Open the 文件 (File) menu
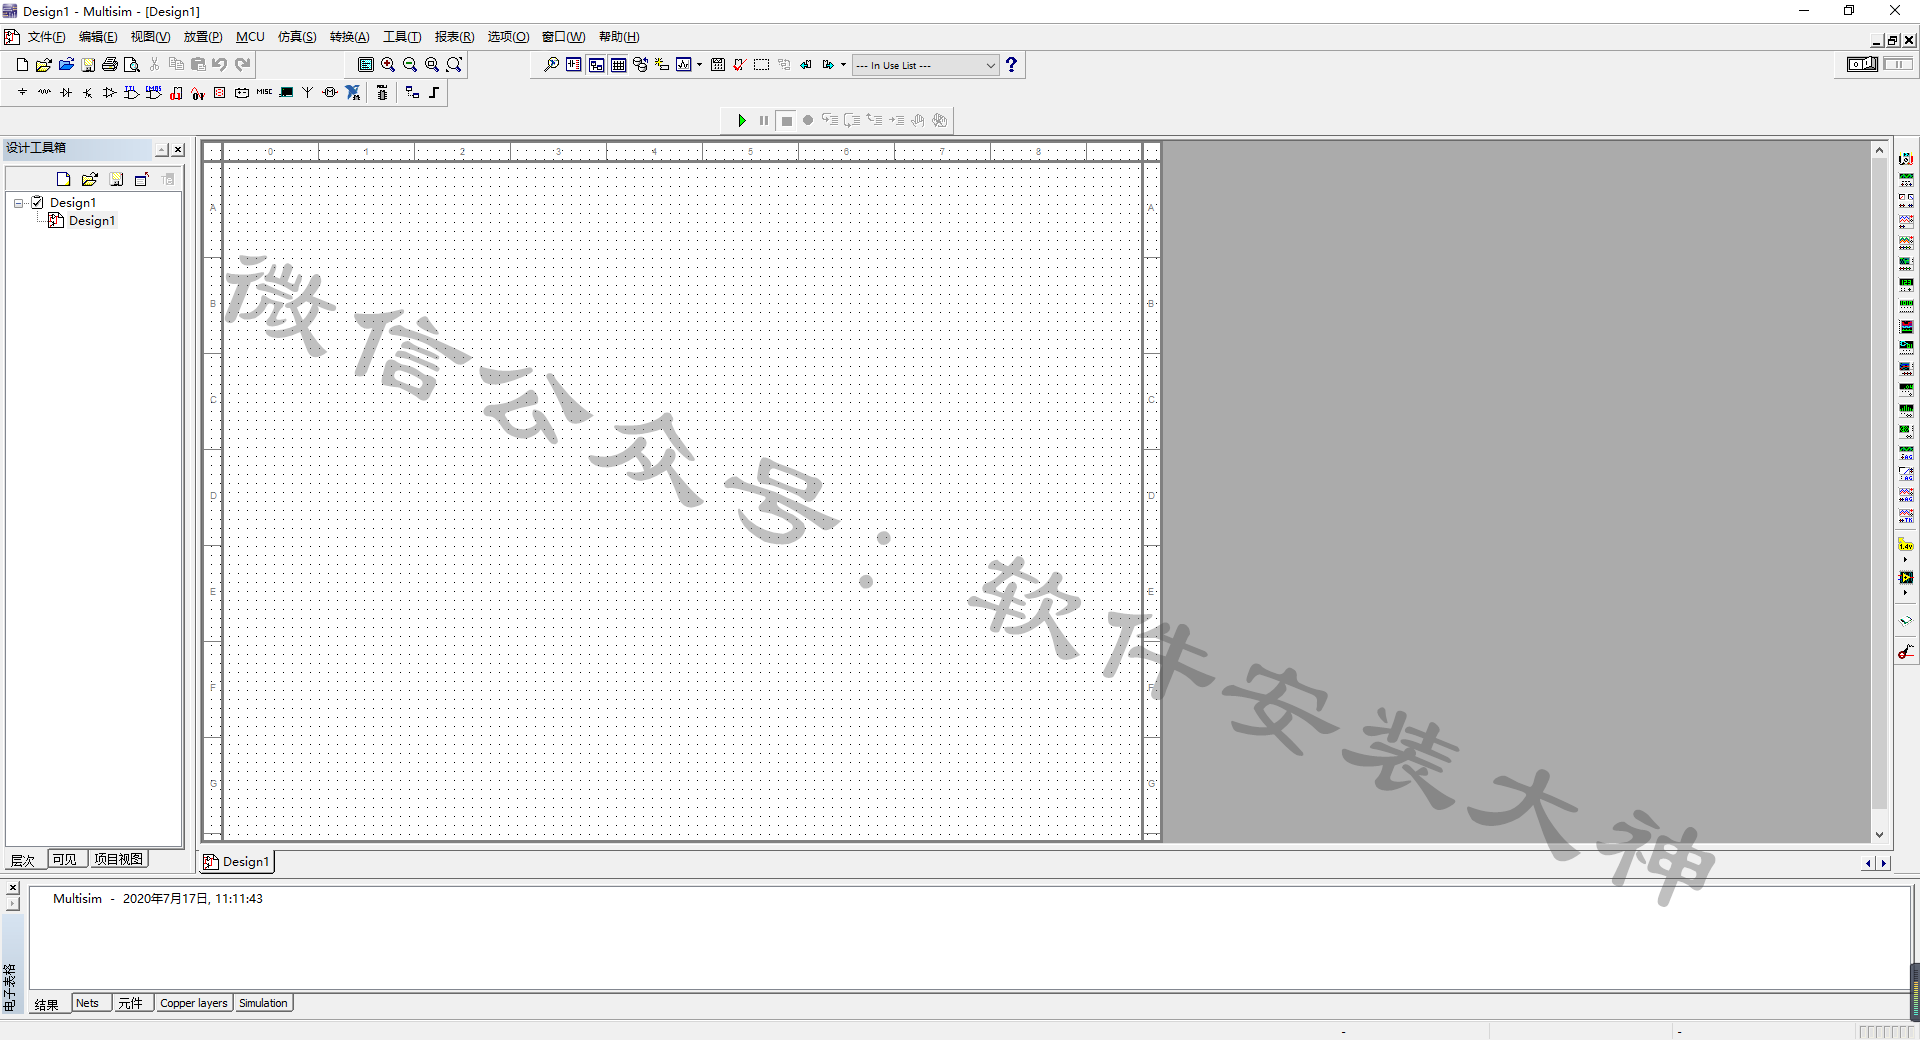 coord(46,37)
